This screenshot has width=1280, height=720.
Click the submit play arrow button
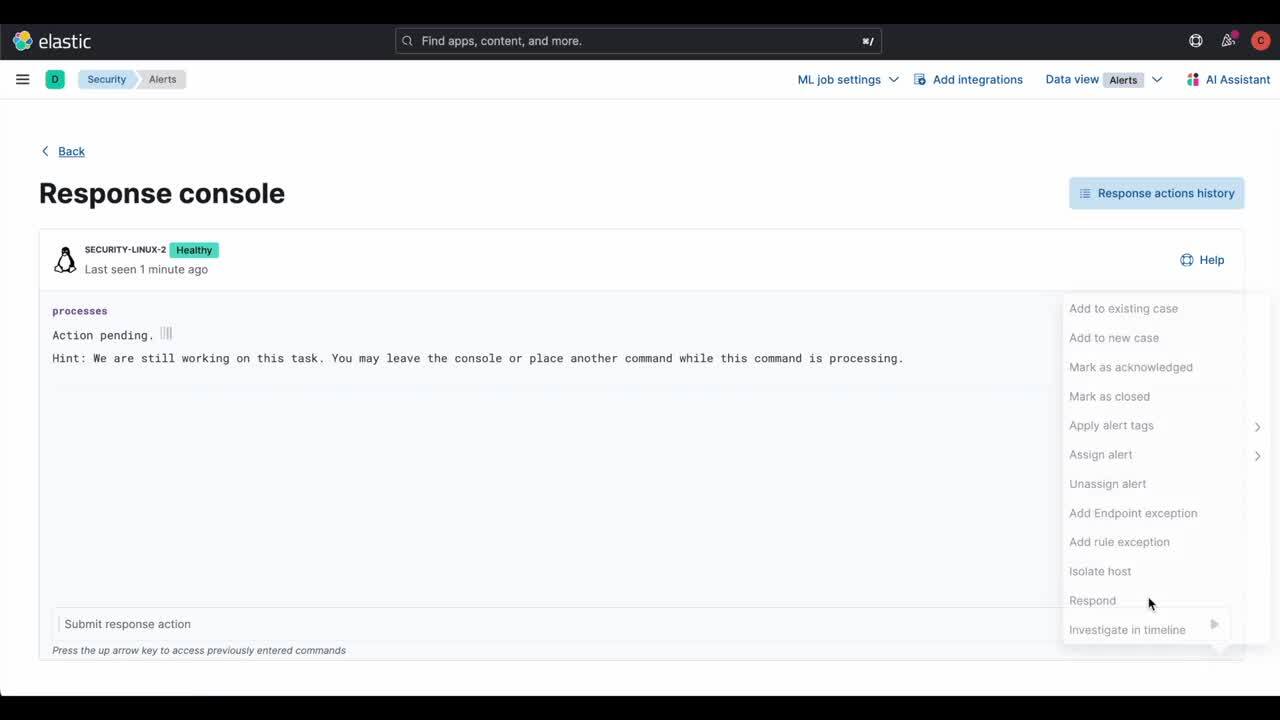coord(1214,624)
